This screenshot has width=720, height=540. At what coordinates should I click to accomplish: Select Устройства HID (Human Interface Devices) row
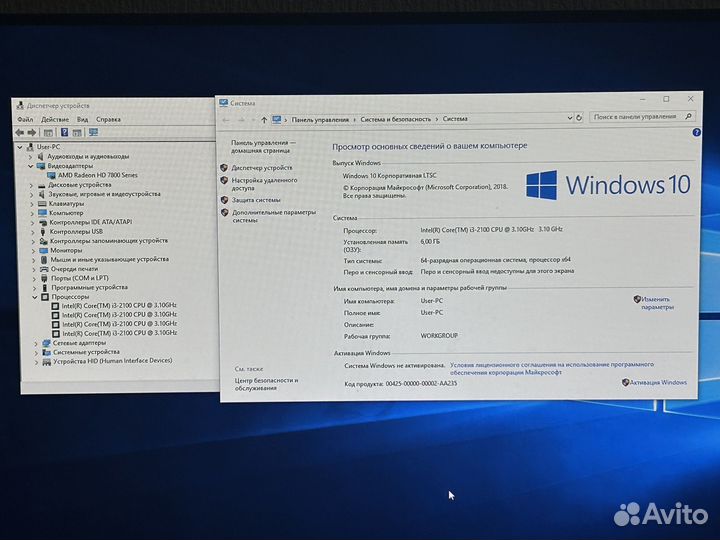click(112, 361)
